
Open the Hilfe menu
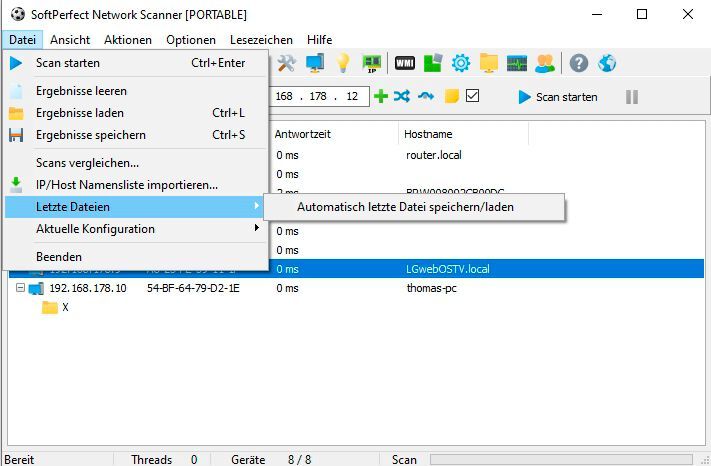coord(319,40)
